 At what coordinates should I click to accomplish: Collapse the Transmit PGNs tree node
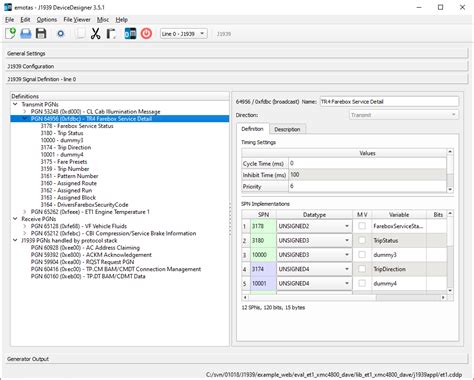15,104
